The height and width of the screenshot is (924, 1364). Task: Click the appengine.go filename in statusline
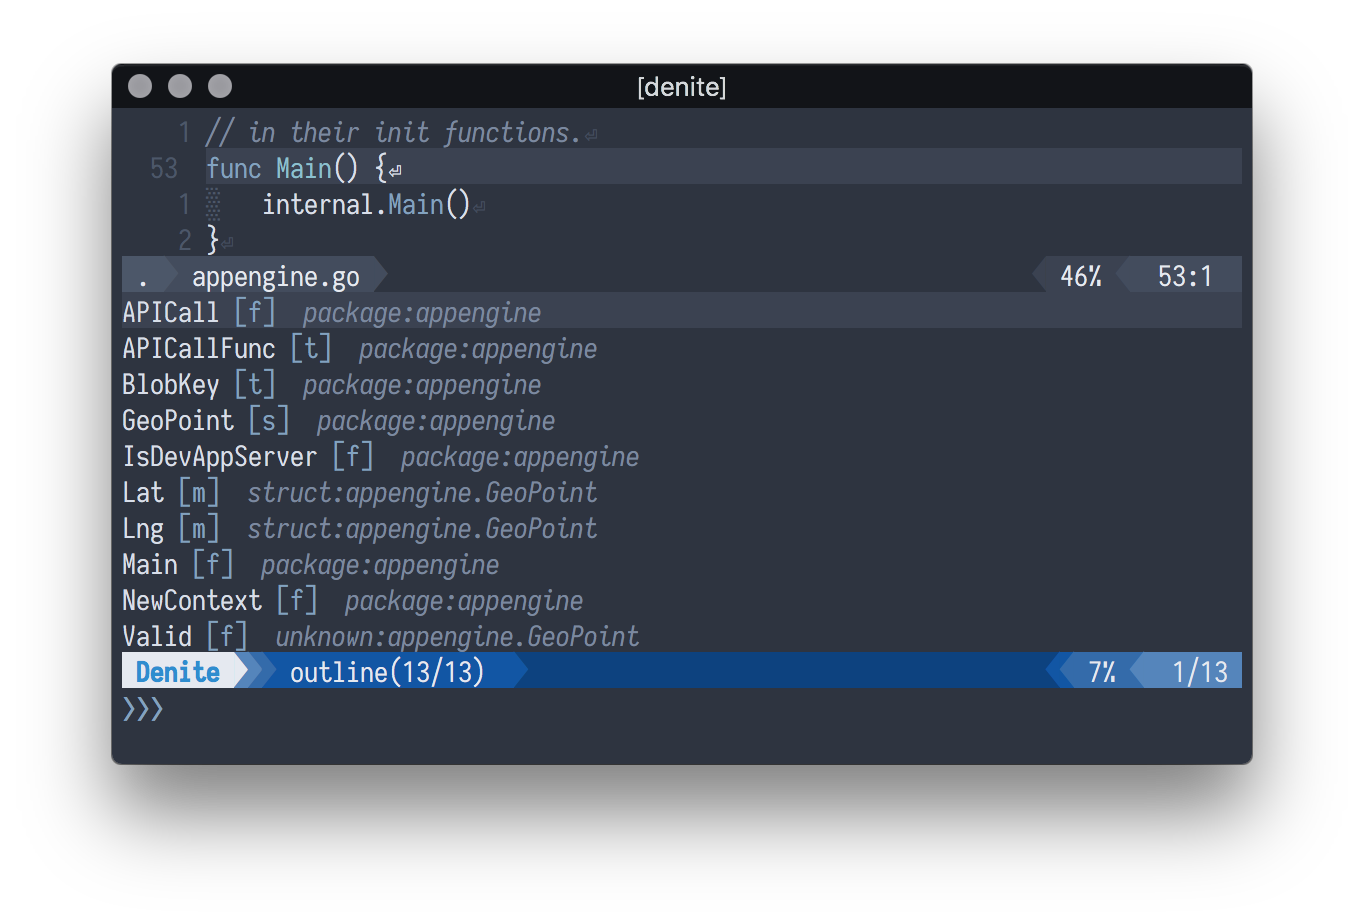click(275, 276)
